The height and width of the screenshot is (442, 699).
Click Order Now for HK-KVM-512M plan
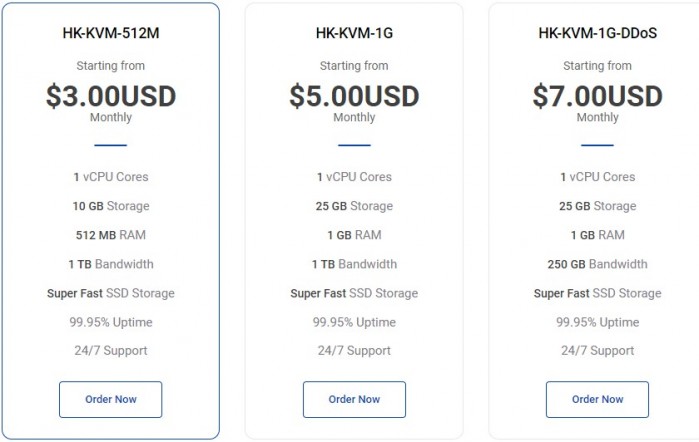[110, 399]
